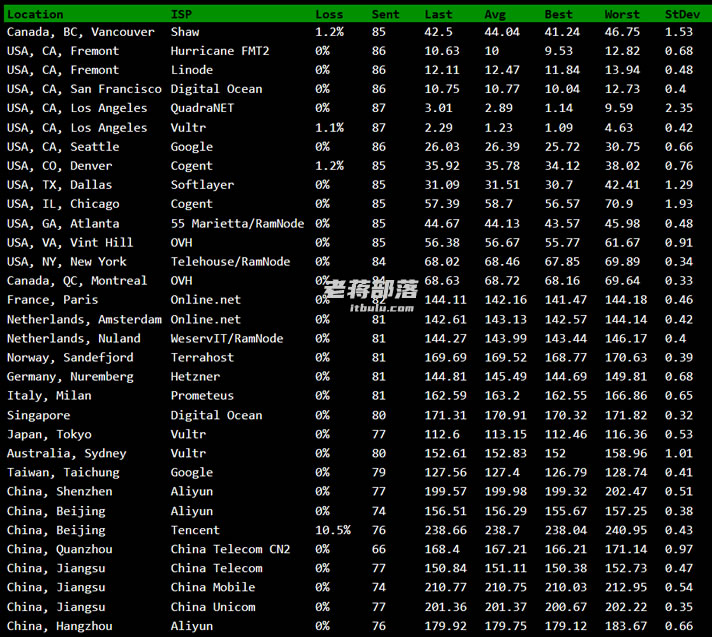Select 'USA, IL, Chicago' location
This screenshot has height=637, width=712.
pos(63,204)
